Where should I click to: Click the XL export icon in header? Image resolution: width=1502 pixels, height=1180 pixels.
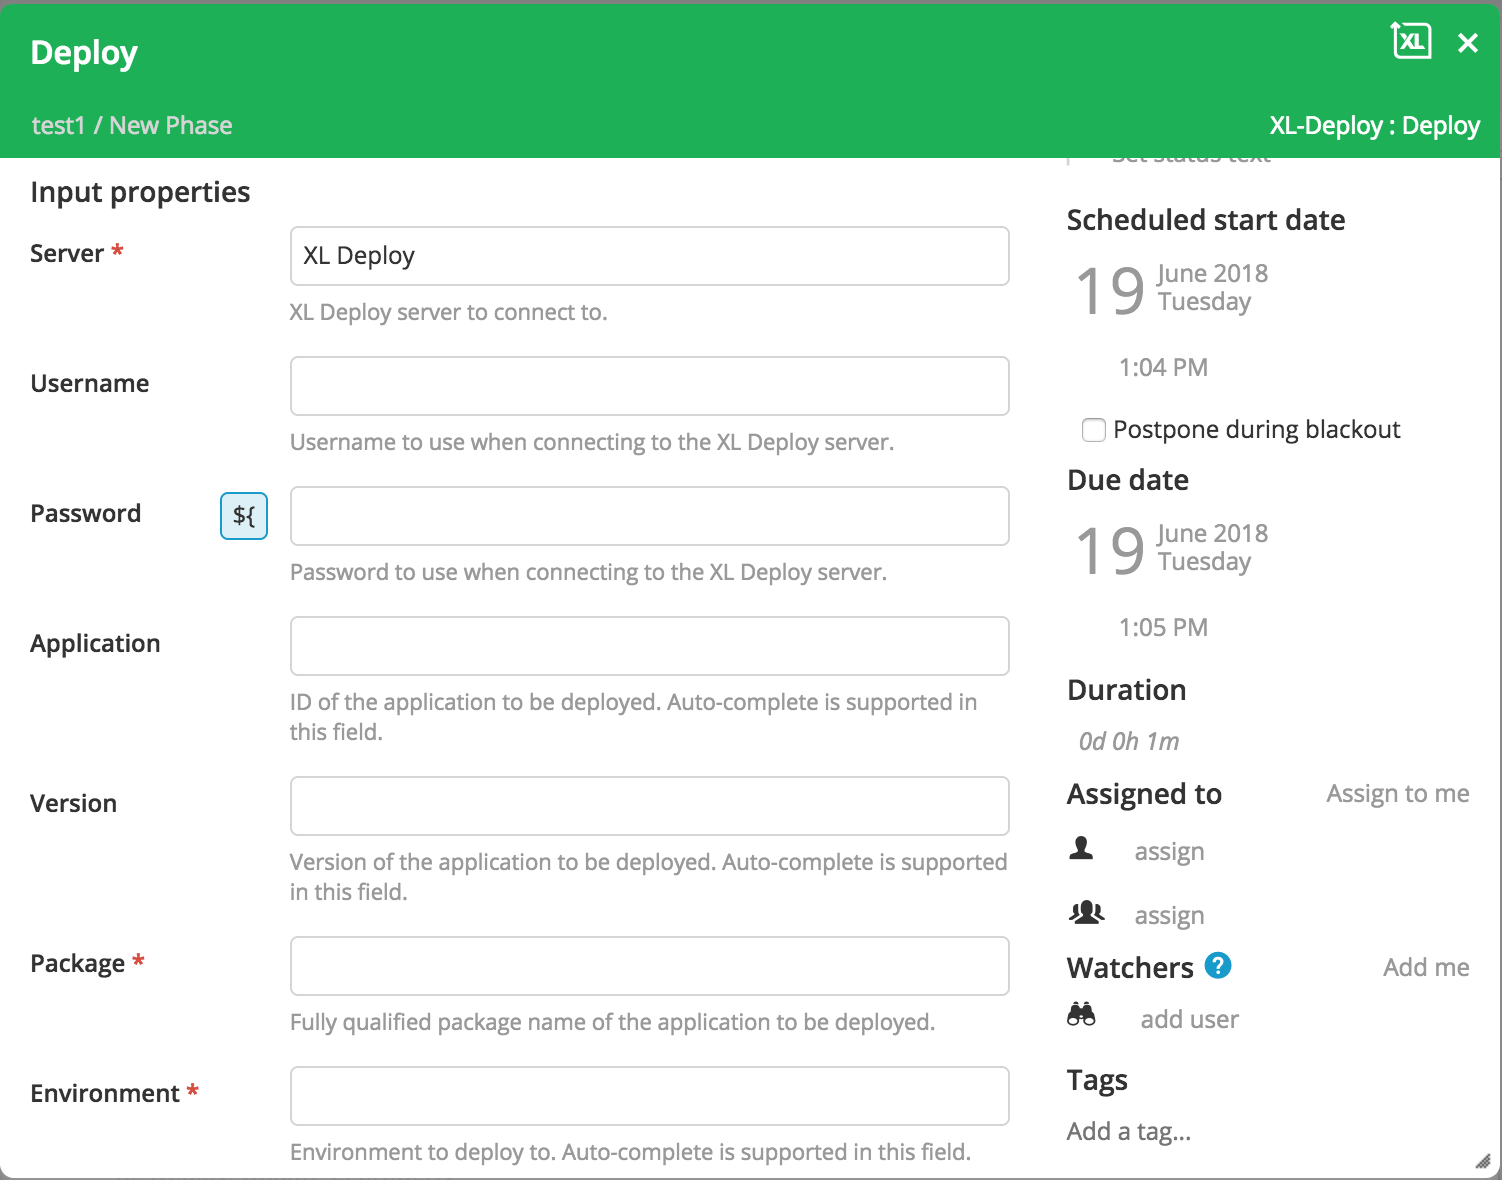1411,41
